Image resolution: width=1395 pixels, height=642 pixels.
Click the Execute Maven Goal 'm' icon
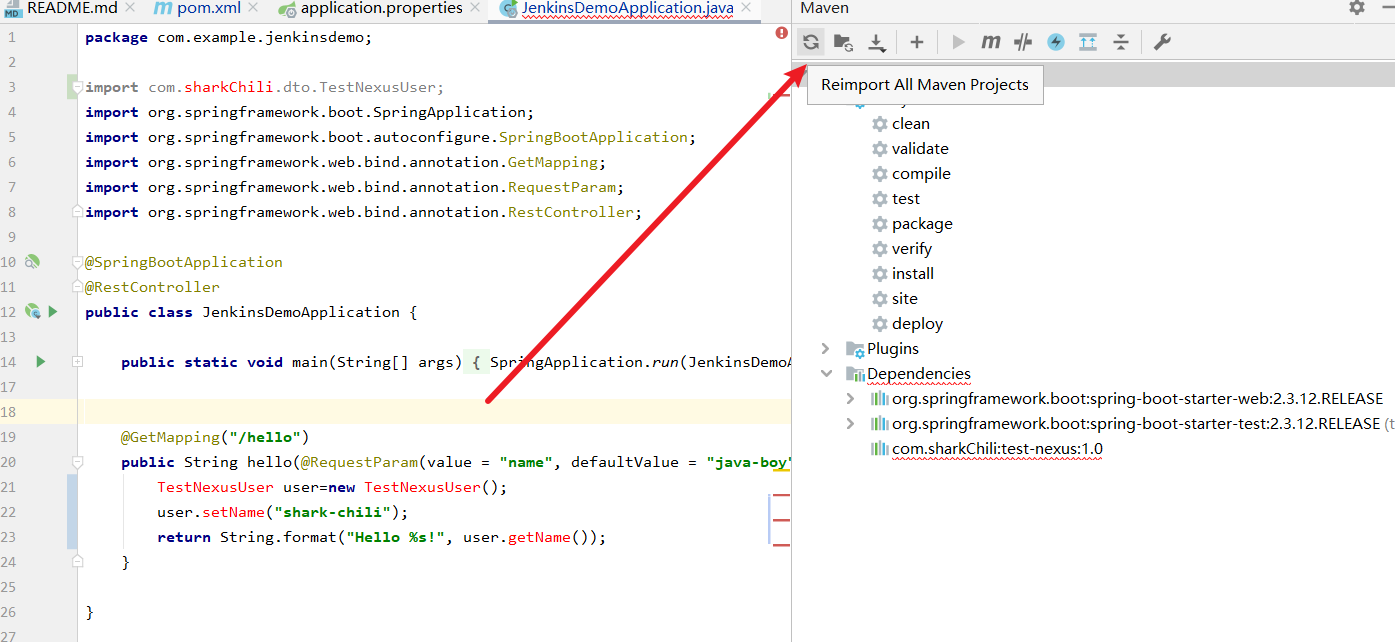[x=990, y=42]
